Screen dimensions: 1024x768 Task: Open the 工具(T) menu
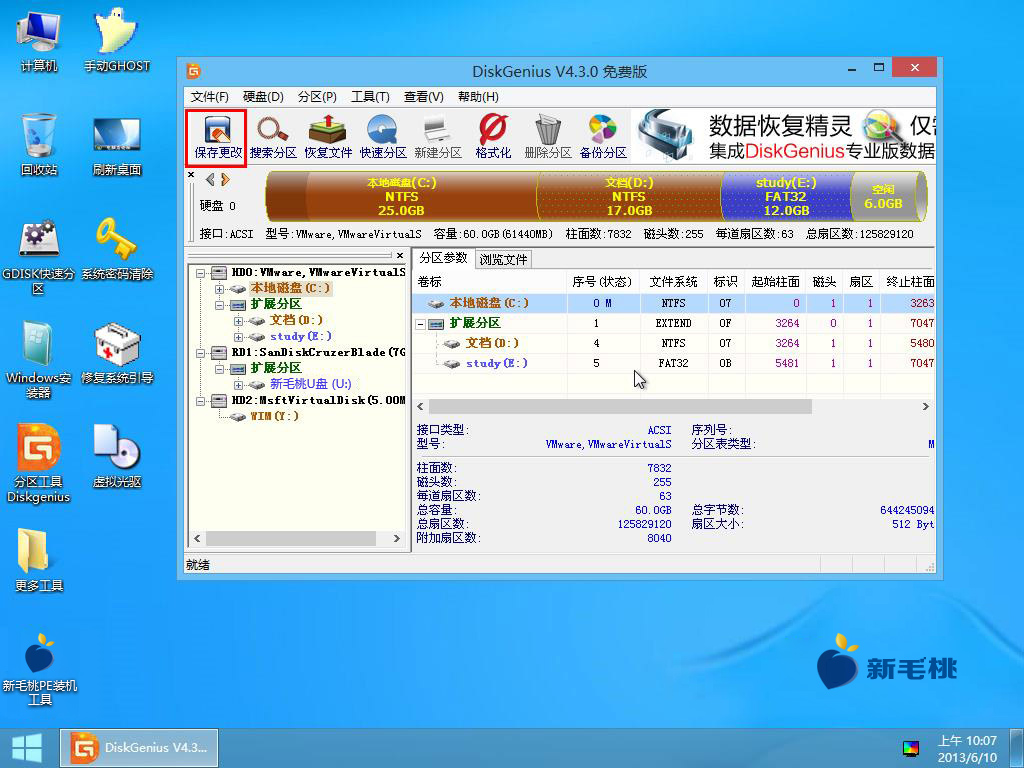point(370,97)
